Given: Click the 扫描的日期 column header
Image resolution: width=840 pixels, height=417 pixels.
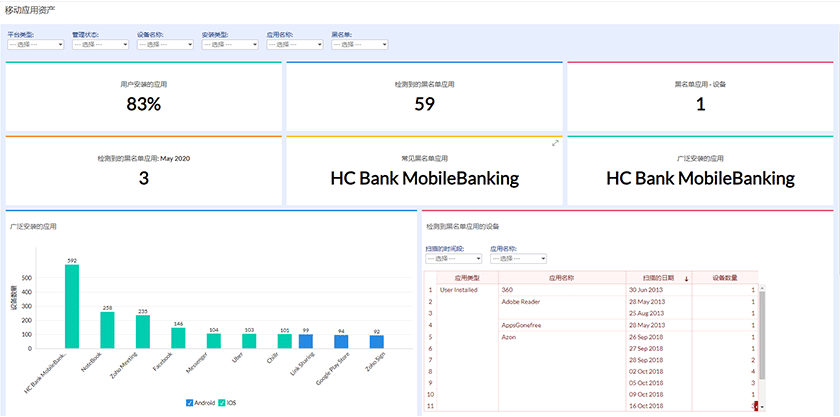Looking at the screenshot, I should (659, 278).
